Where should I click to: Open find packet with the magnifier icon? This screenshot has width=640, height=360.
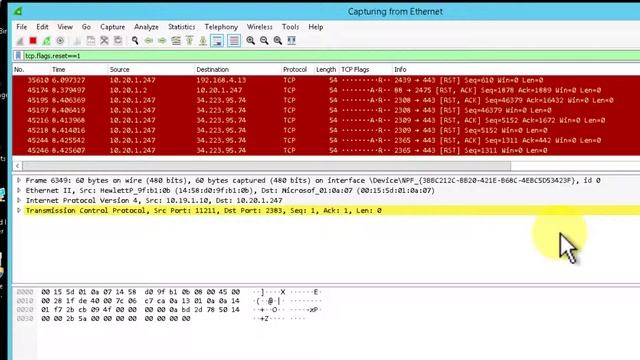pyautogui.click(x=135, y=40)
